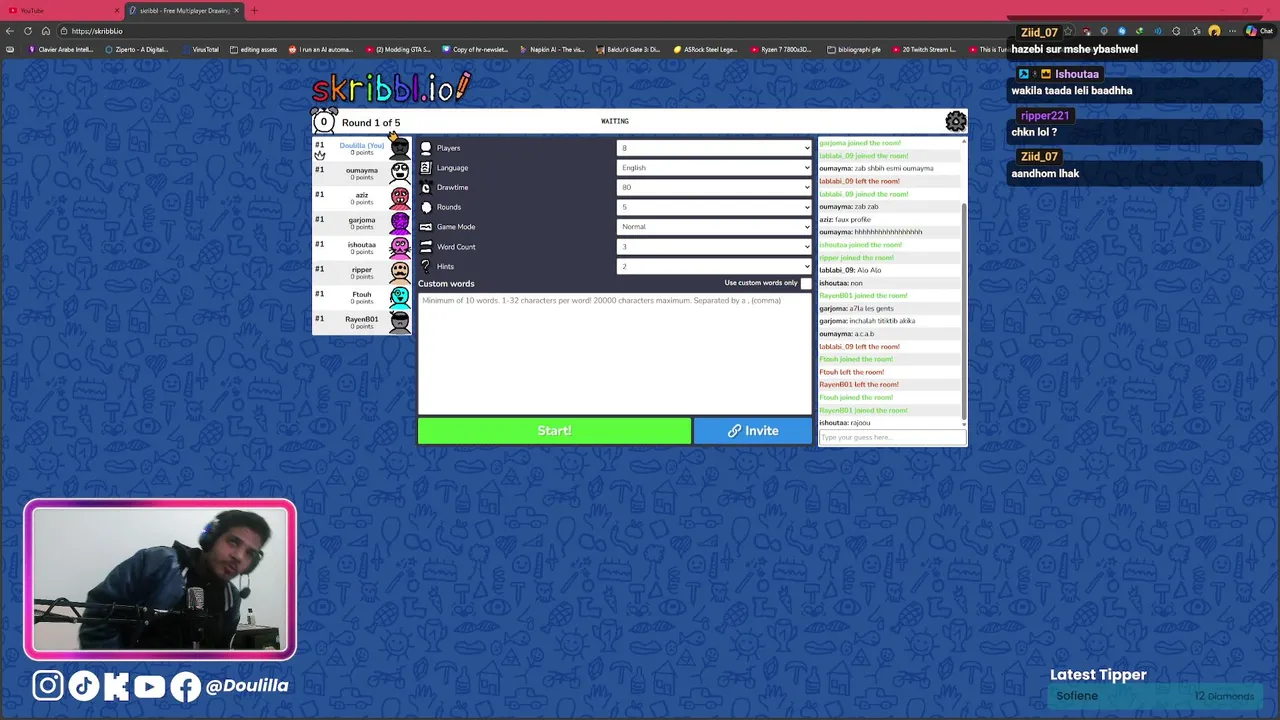Click the skribbl.io logo
The height and width of the screenshot is (720, 1280).
pyautogui.click(x=390, y=88)
